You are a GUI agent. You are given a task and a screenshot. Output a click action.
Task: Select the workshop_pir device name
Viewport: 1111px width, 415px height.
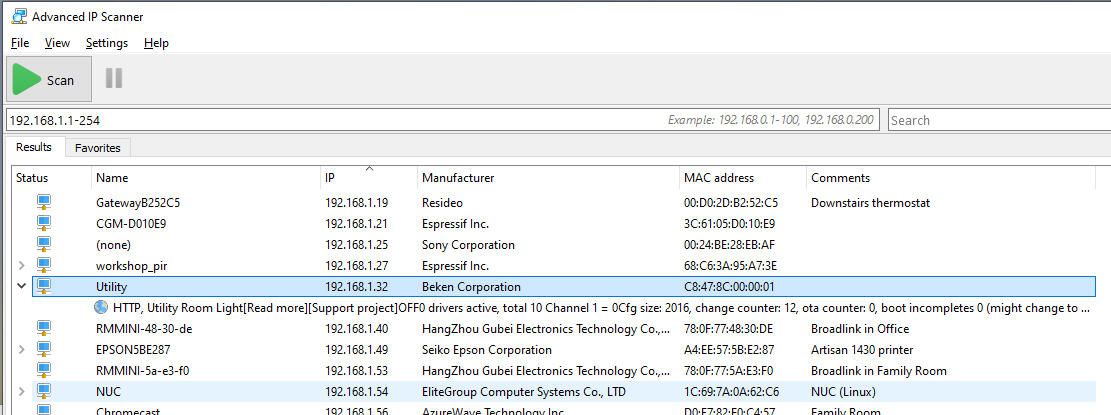click(x=132, y=266)
